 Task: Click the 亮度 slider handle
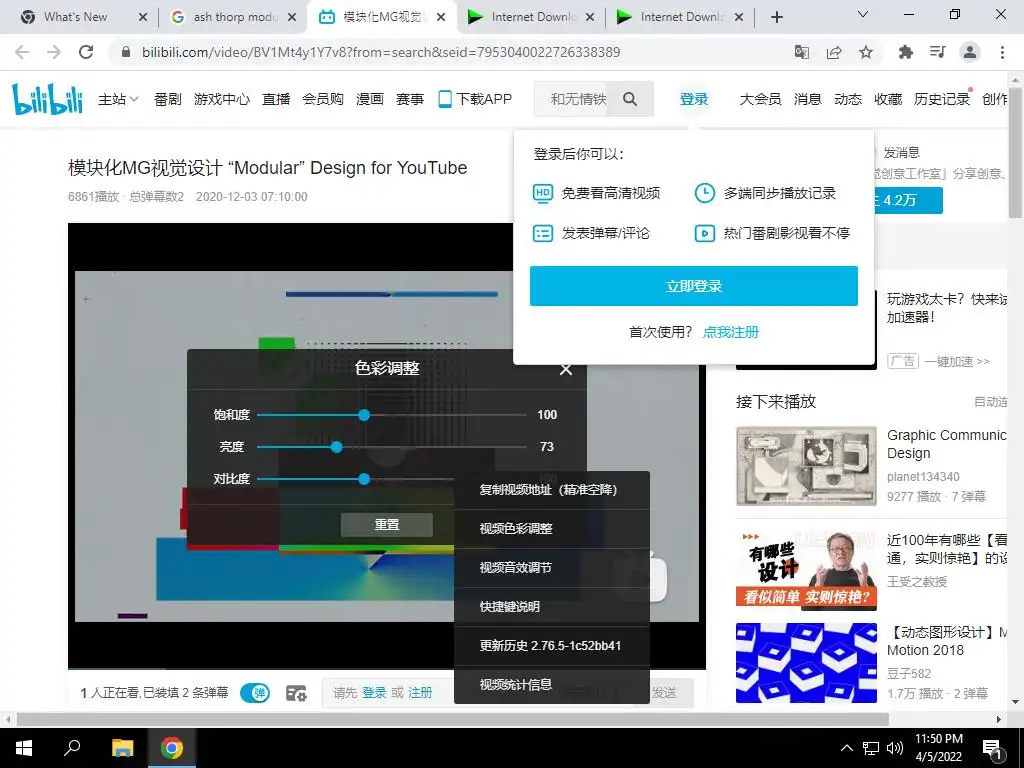point(336,447)
